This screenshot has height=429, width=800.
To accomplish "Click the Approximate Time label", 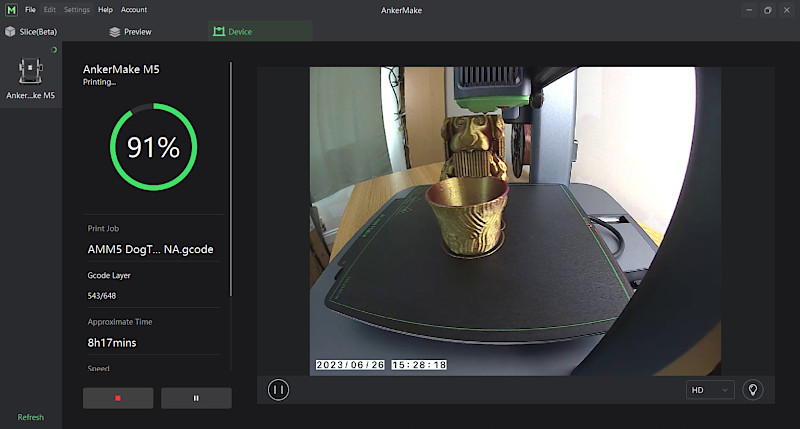I will 120,322.
